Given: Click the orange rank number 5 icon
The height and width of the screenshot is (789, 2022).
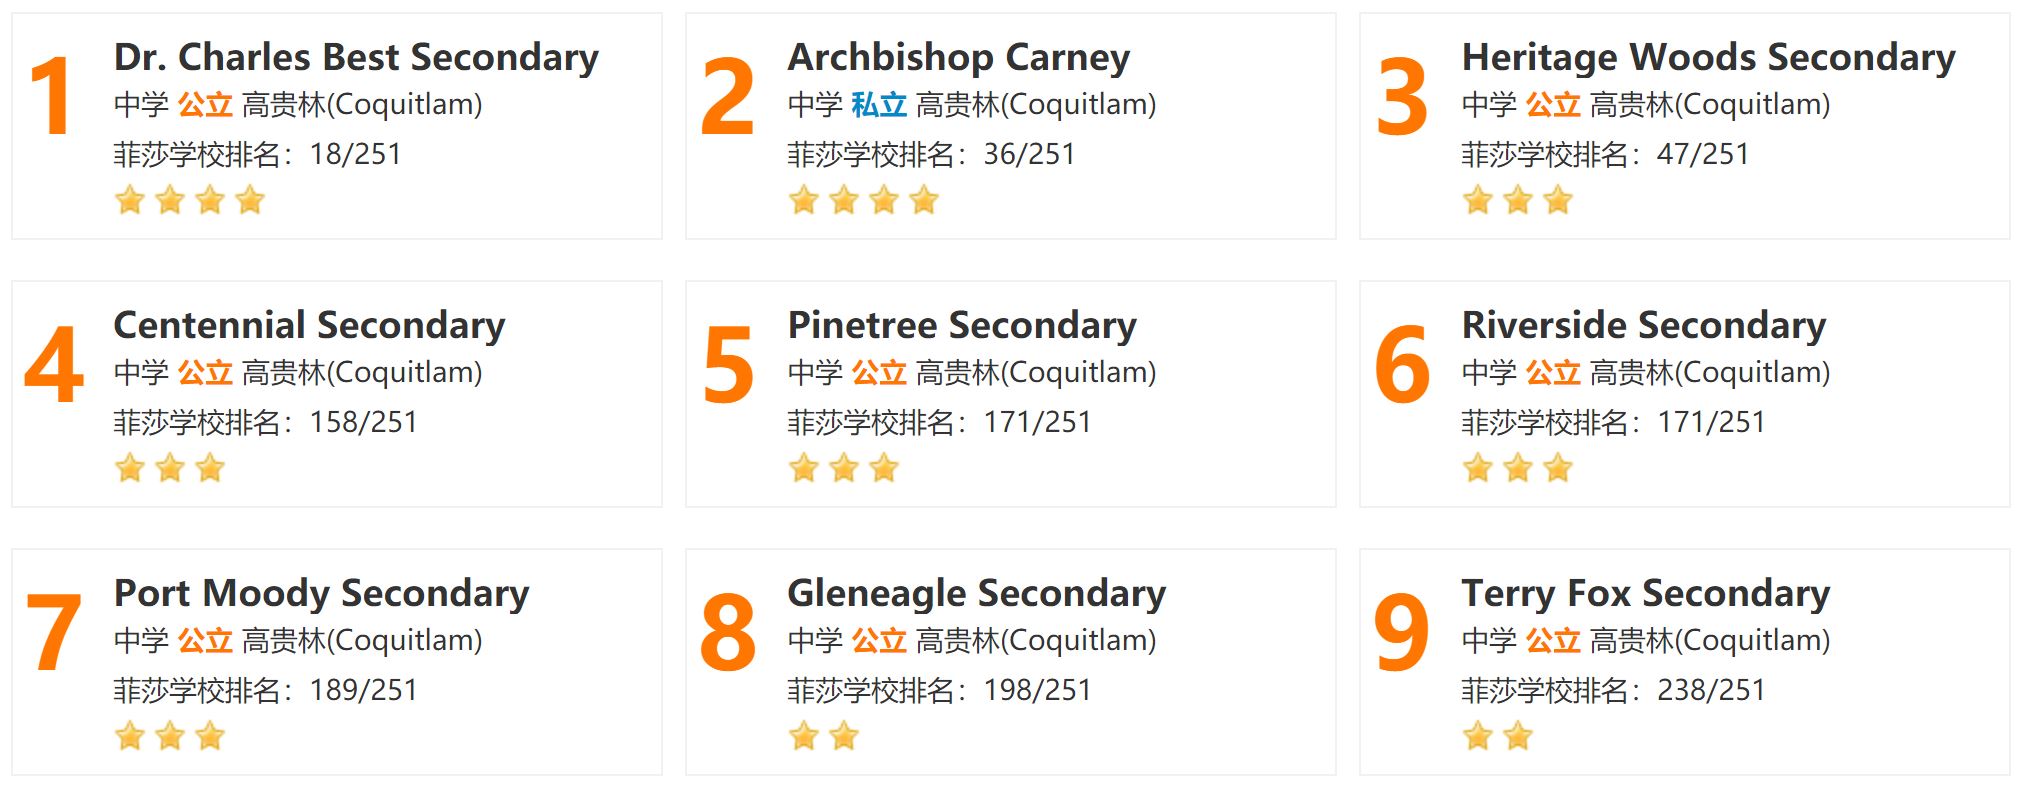Looking at the screenshot, I should coord(728,365).
